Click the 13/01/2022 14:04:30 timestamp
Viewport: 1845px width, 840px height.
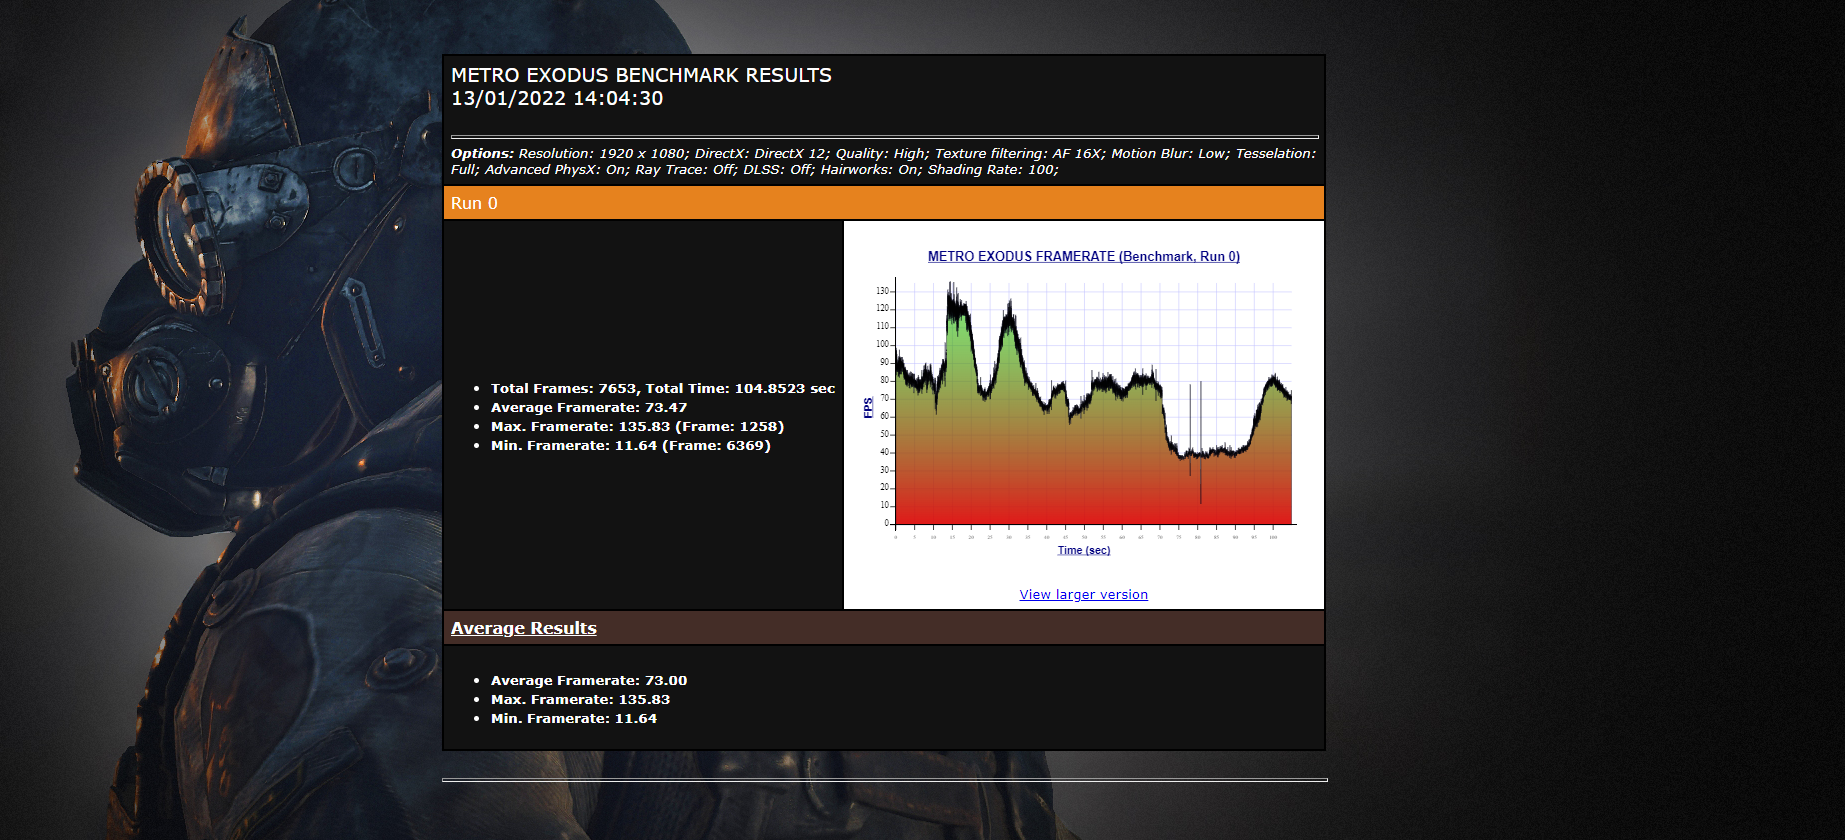[557, 99]
